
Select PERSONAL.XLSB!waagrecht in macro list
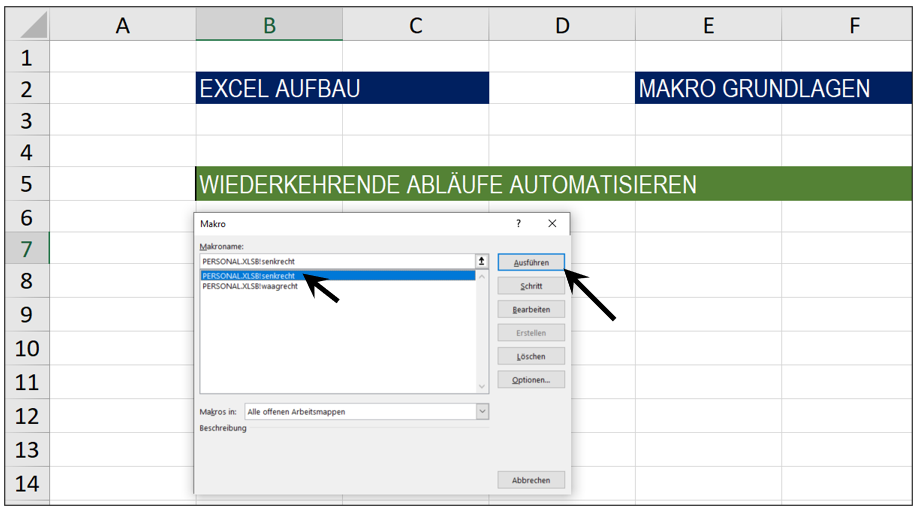[x=338, y=286]
